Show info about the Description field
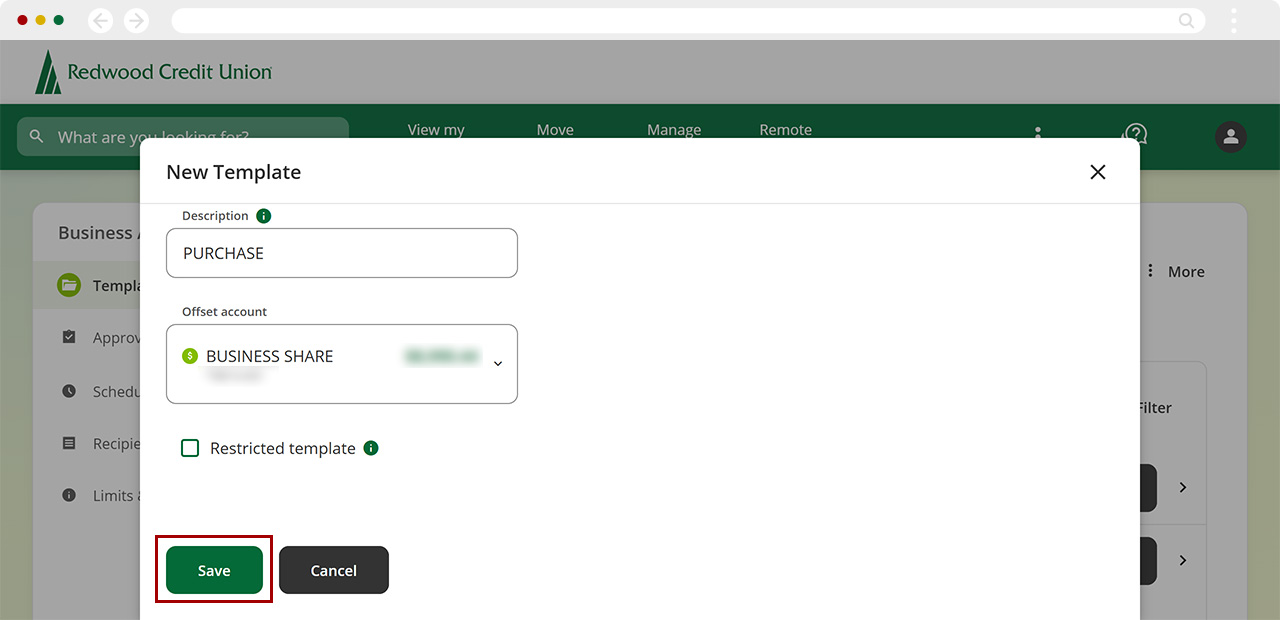Image resolution: width=1280 pixels, height=620 pixels. [264, 216]
